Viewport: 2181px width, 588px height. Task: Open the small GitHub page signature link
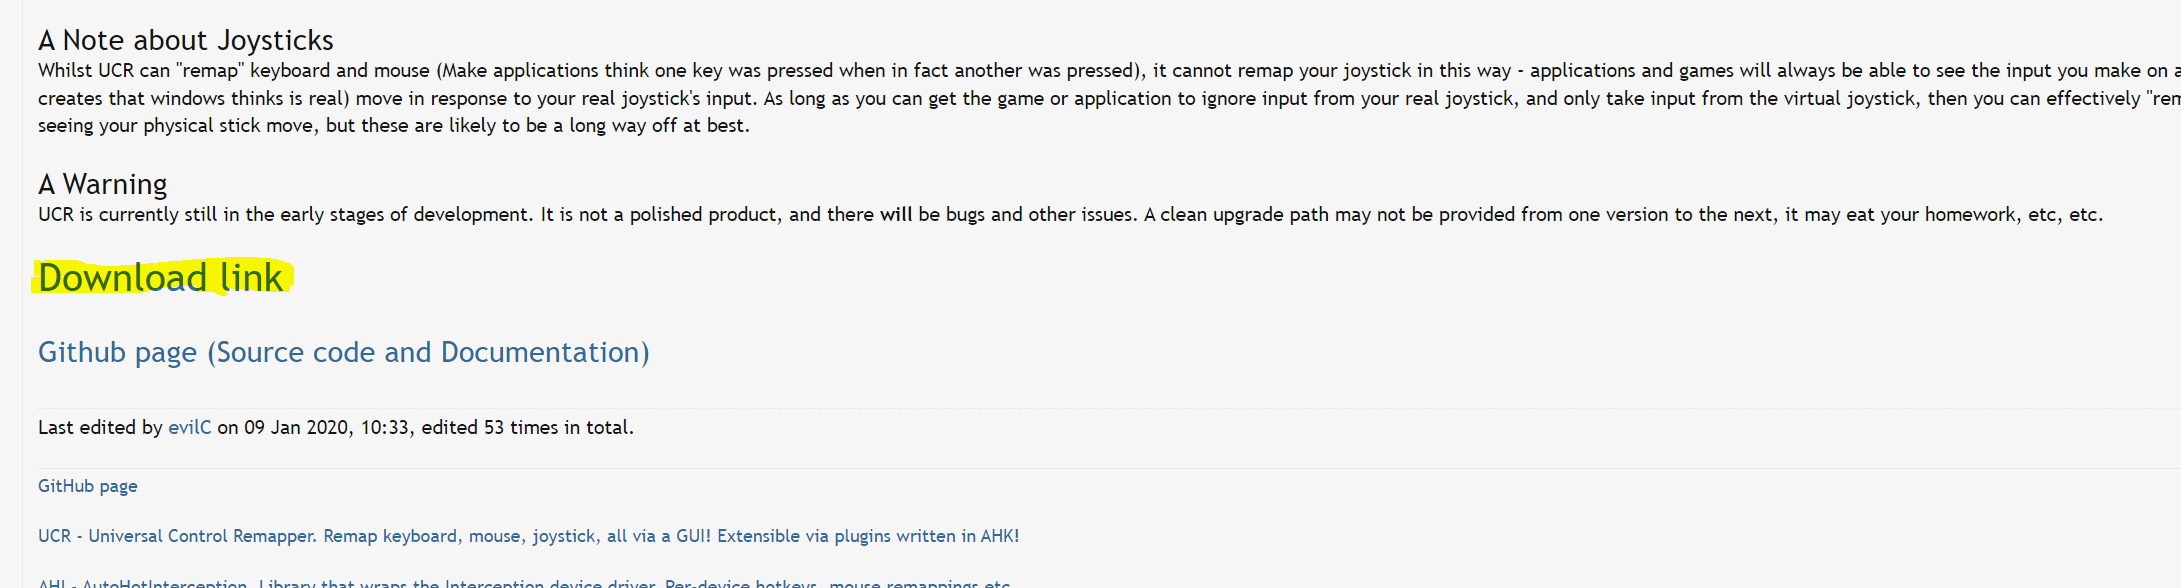[88, 486]
